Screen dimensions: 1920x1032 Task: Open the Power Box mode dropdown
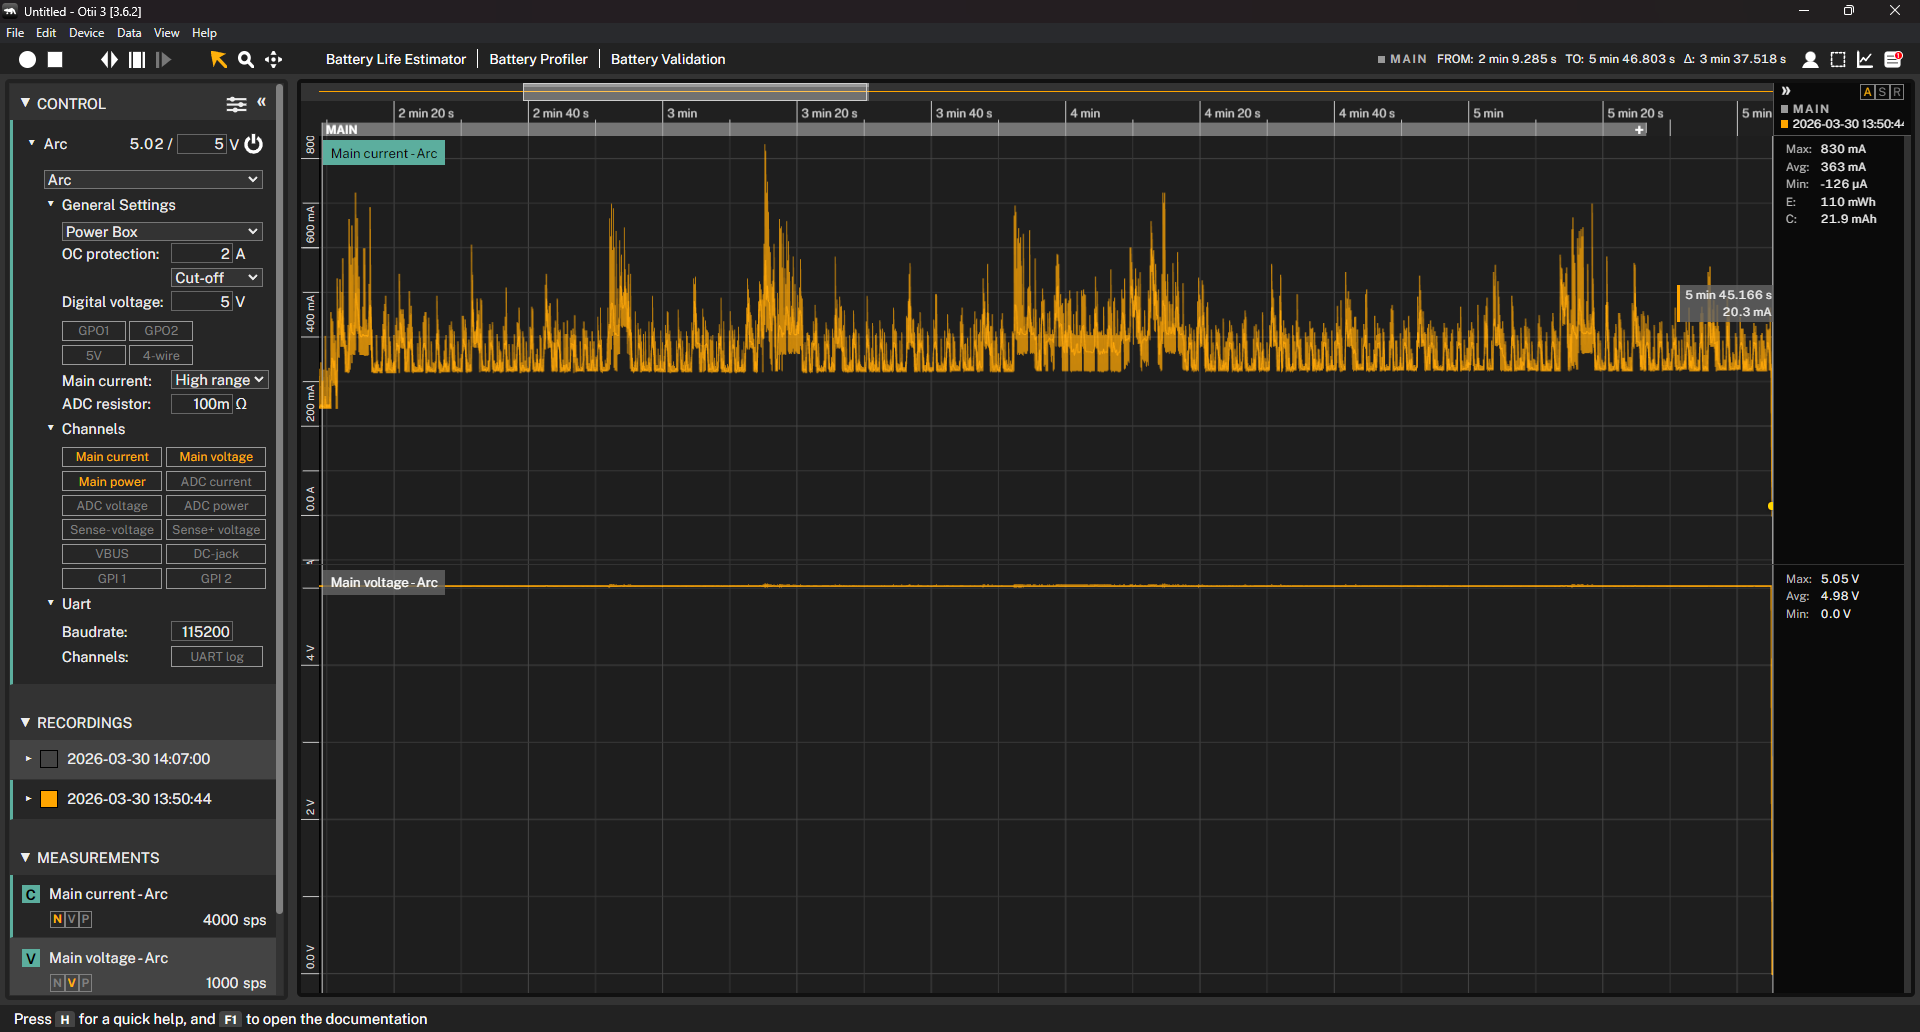pos(162,232)
